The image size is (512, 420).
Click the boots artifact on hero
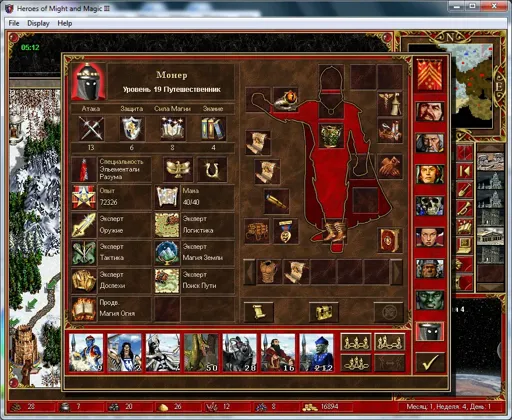click(335, 231)
